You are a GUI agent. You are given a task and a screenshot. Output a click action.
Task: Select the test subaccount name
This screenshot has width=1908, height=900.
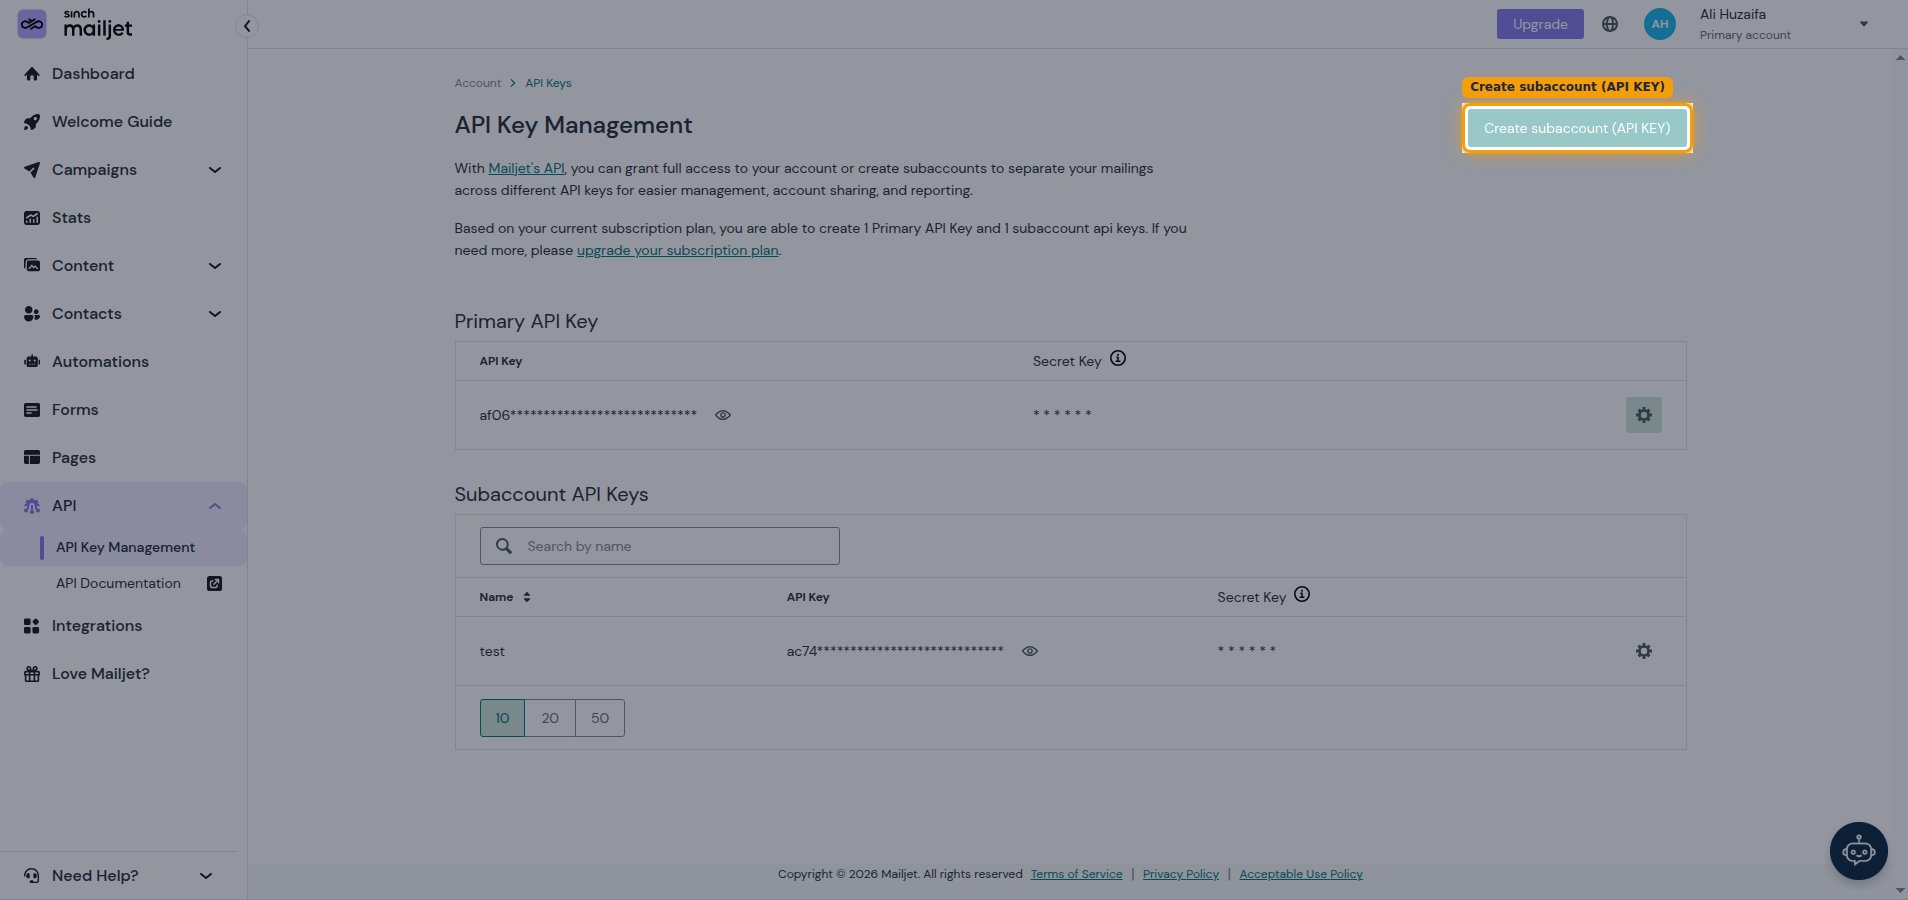pyautogui.click(x=492, y=651)
